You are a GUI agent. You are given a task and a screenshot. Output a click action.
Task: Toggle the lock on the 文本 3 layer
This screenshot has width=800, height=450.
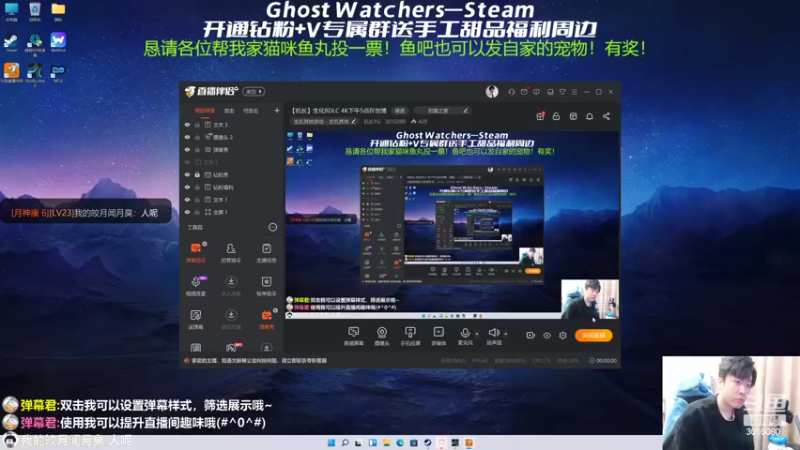coord(197,124)
